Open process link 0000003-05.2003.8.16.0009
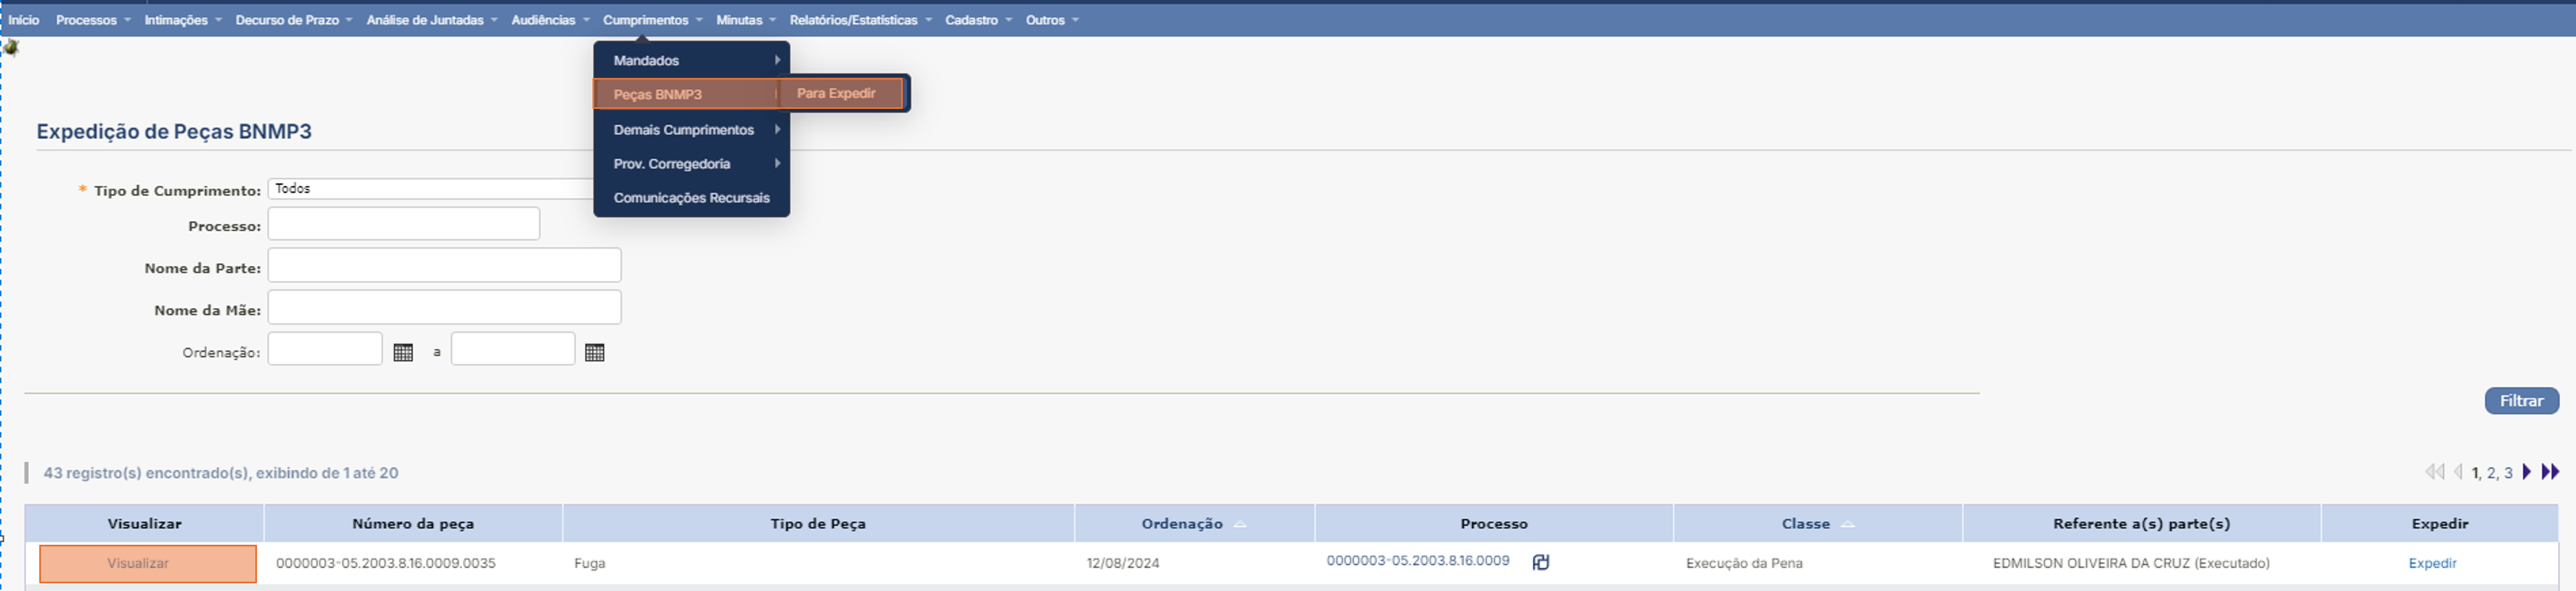 pos(1417,561)
